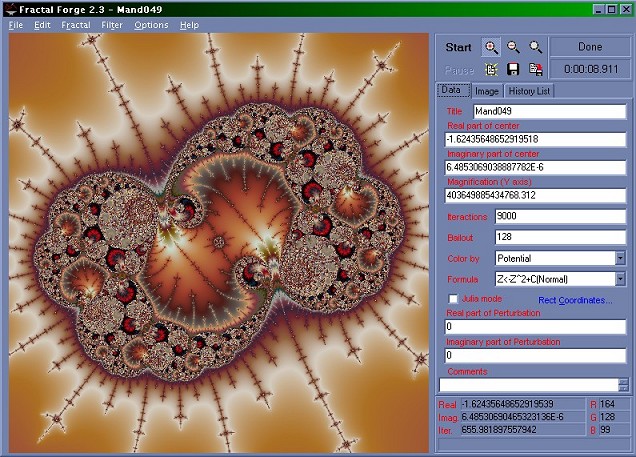The height and width of the screenshot is (457, 636).
Task: Maximize the Fractal Forge window
Action: pyautogui.click(x=612, y=9)
